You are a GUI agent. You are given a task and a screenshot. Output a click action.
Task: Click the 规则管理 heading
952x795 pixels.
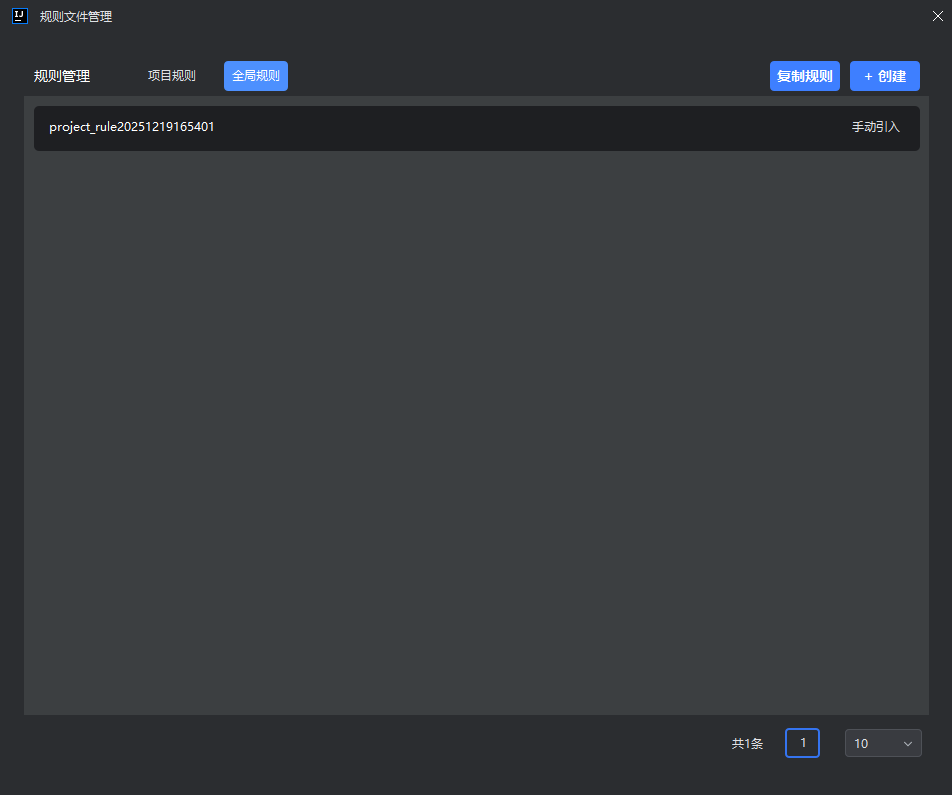click(62, 77)
